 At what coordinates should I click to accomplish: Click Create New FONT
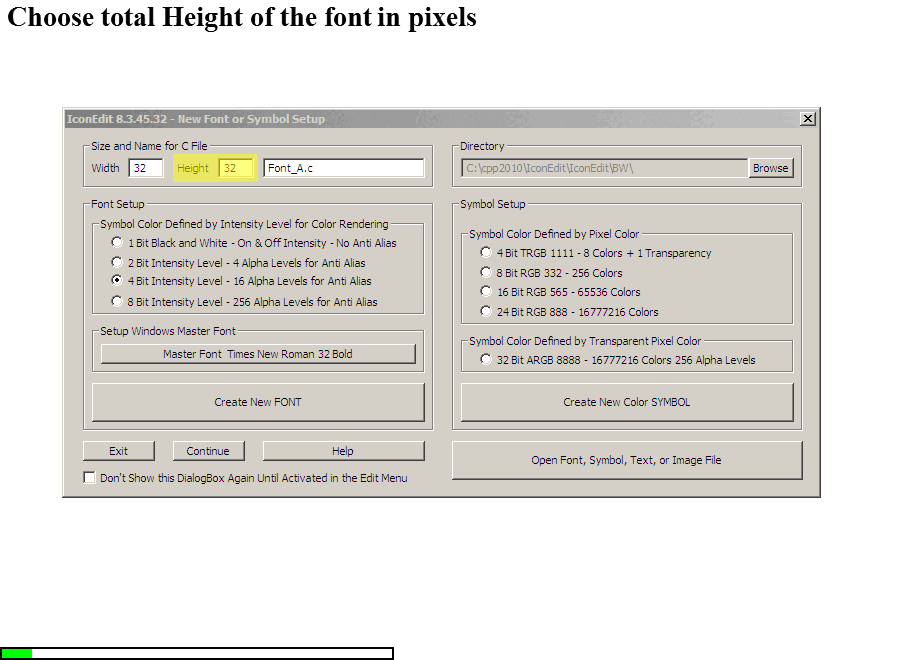[x=257, y=402]
